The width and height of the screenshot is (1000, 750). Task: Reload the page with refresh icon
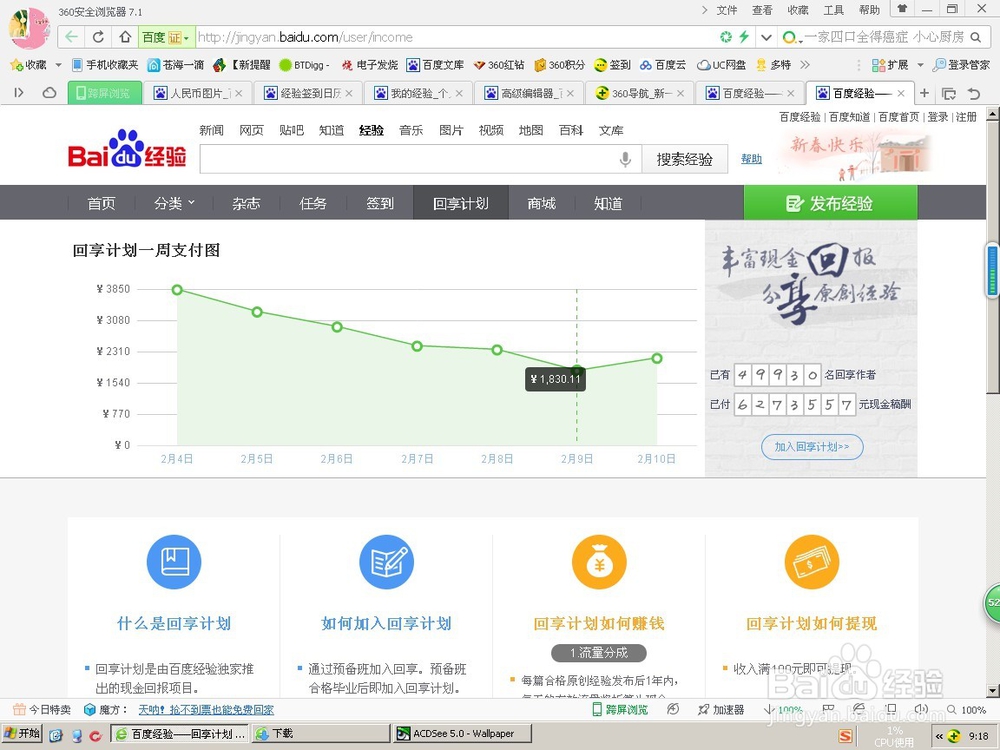(x=98, y=37)
